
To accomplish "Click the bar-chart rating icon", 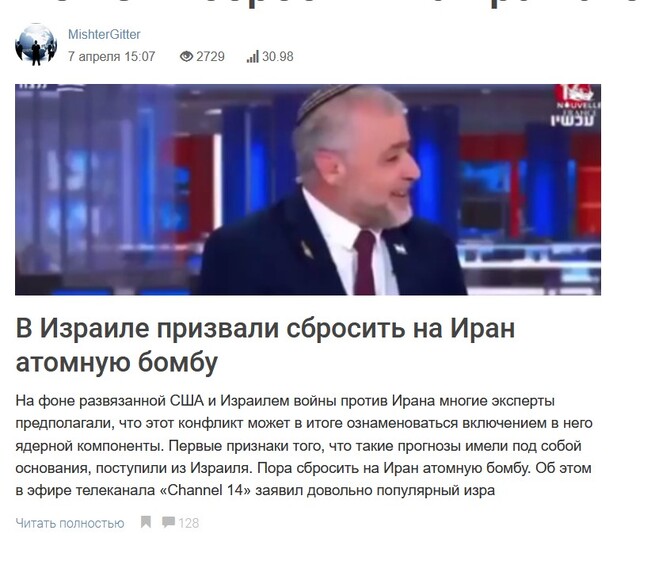I will click(x=253, y=56).
